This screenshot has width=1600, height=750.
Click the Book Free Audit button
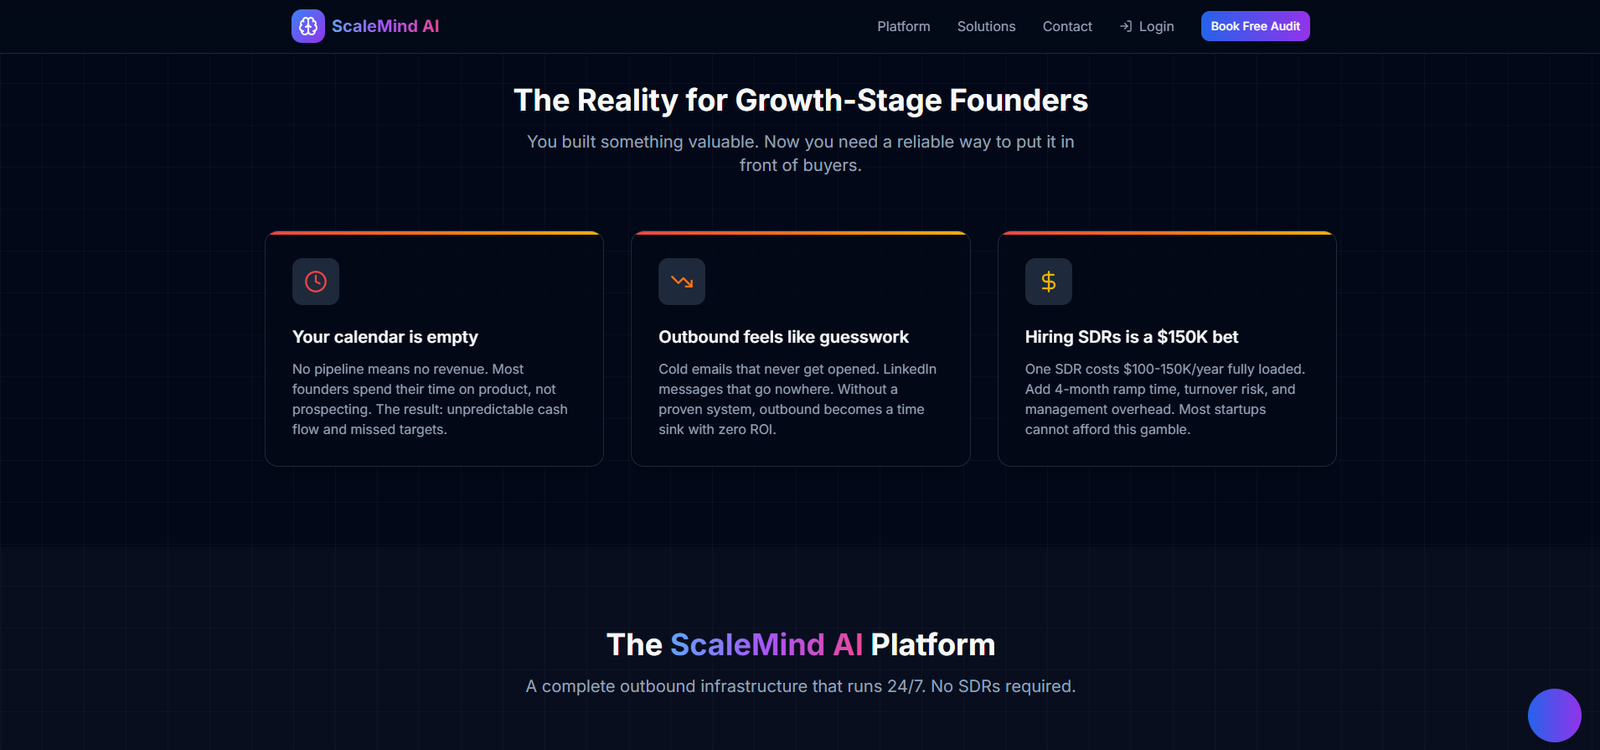click(1254, 25)
